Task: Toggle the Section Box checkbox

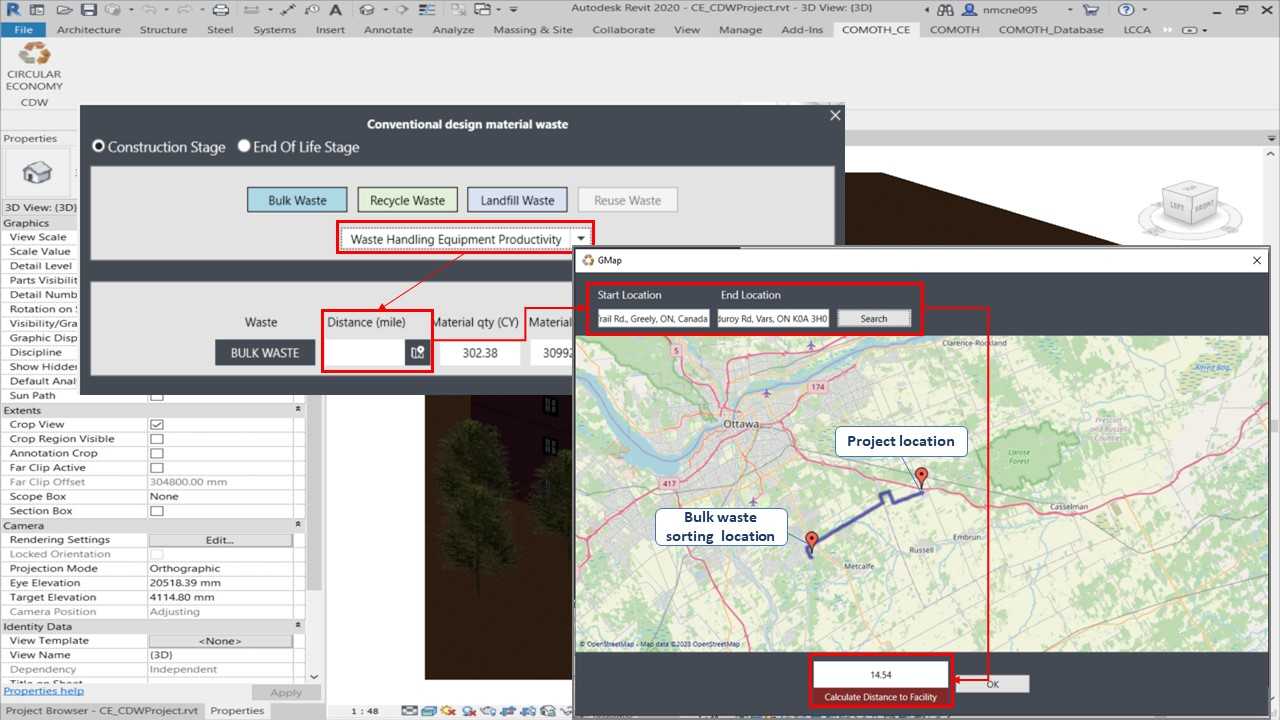Action: (x=156, y=511)
